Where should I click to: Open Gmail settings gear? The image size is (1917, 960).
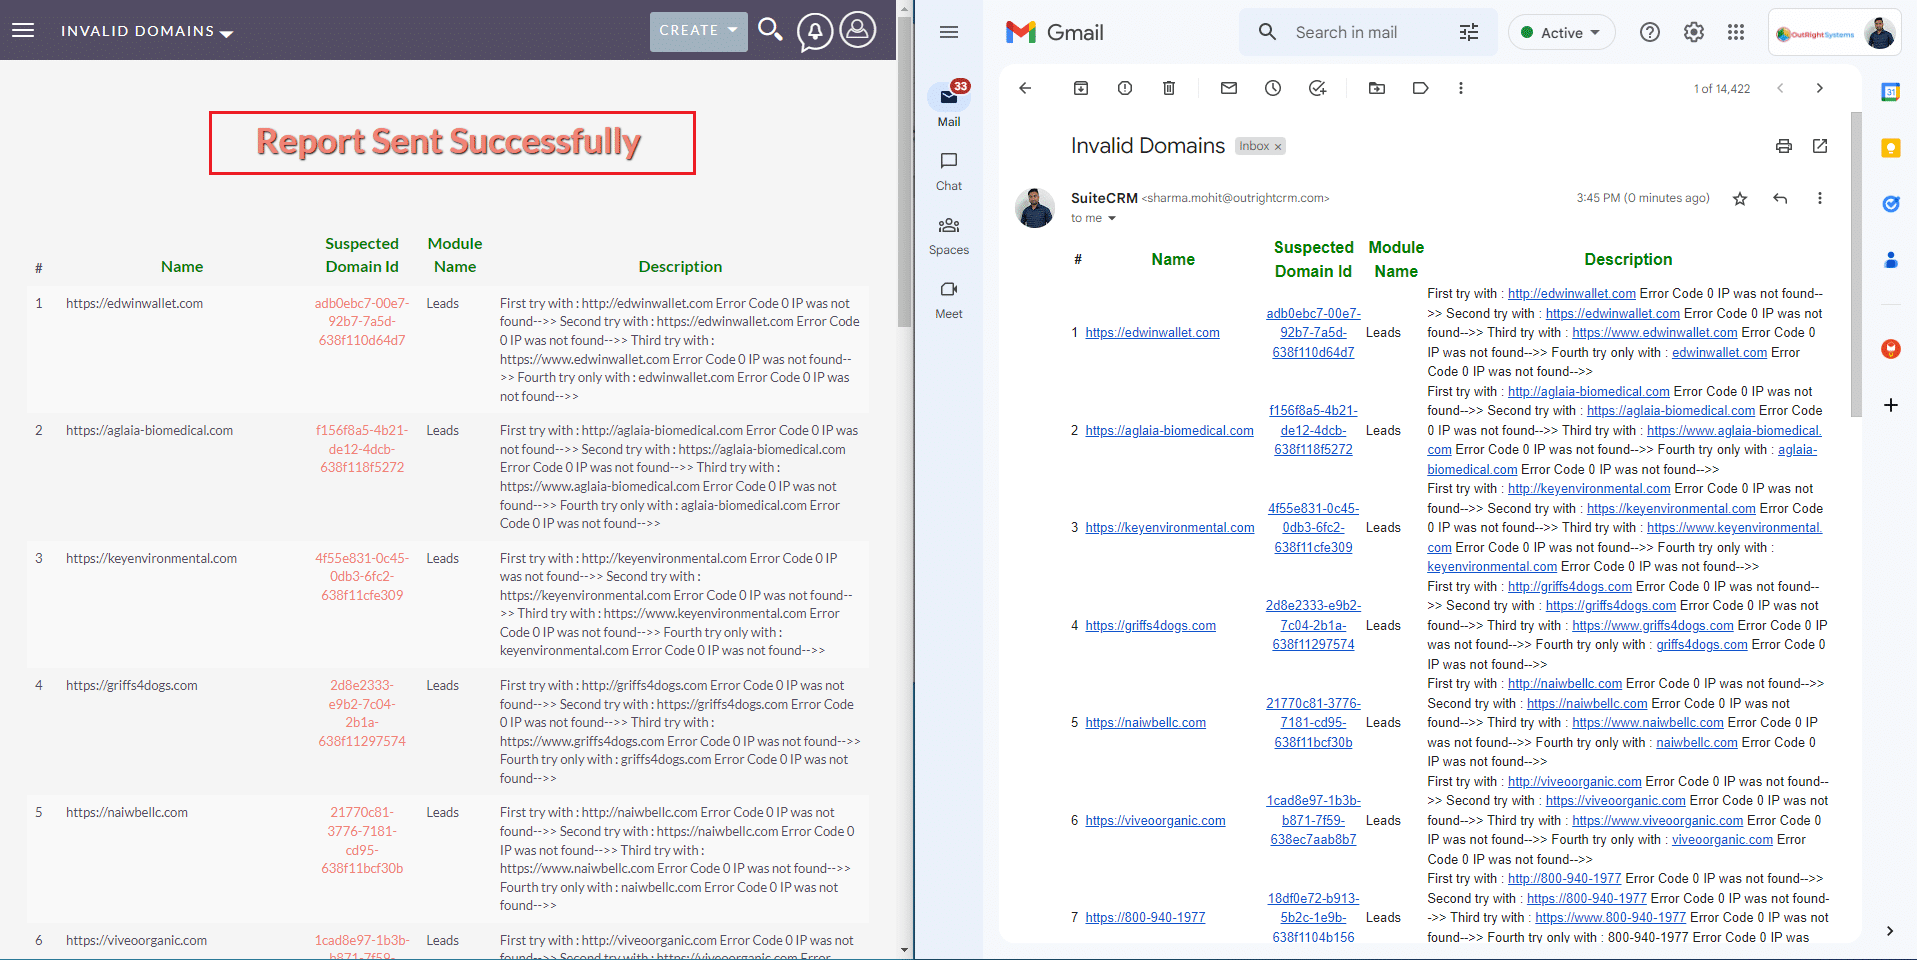pos(1694,32)
